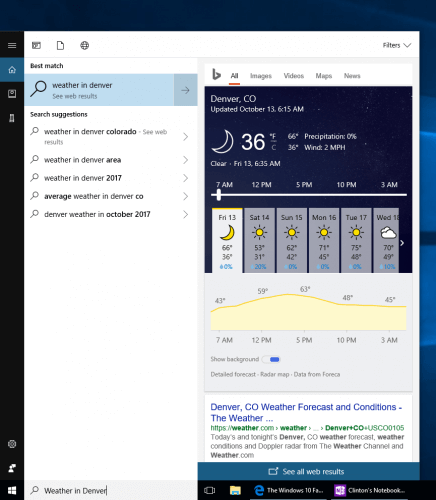Switch temperature units to Celsius
Image resolution: width=436 pixels, height=500 pixels.
pyautogui.click(x=274, y=148)
